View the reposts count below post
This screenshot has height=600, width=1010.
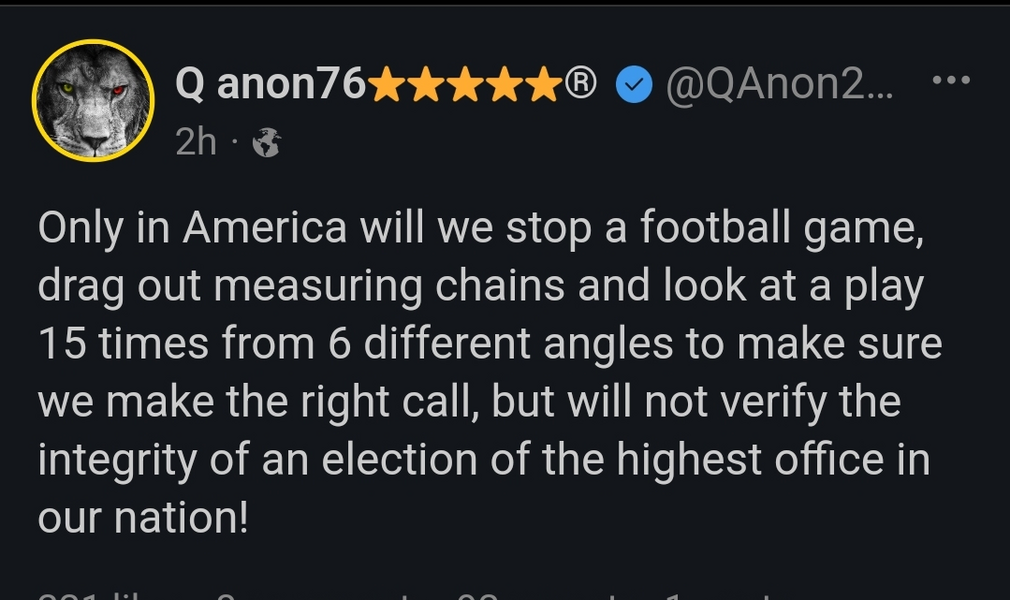520,595
